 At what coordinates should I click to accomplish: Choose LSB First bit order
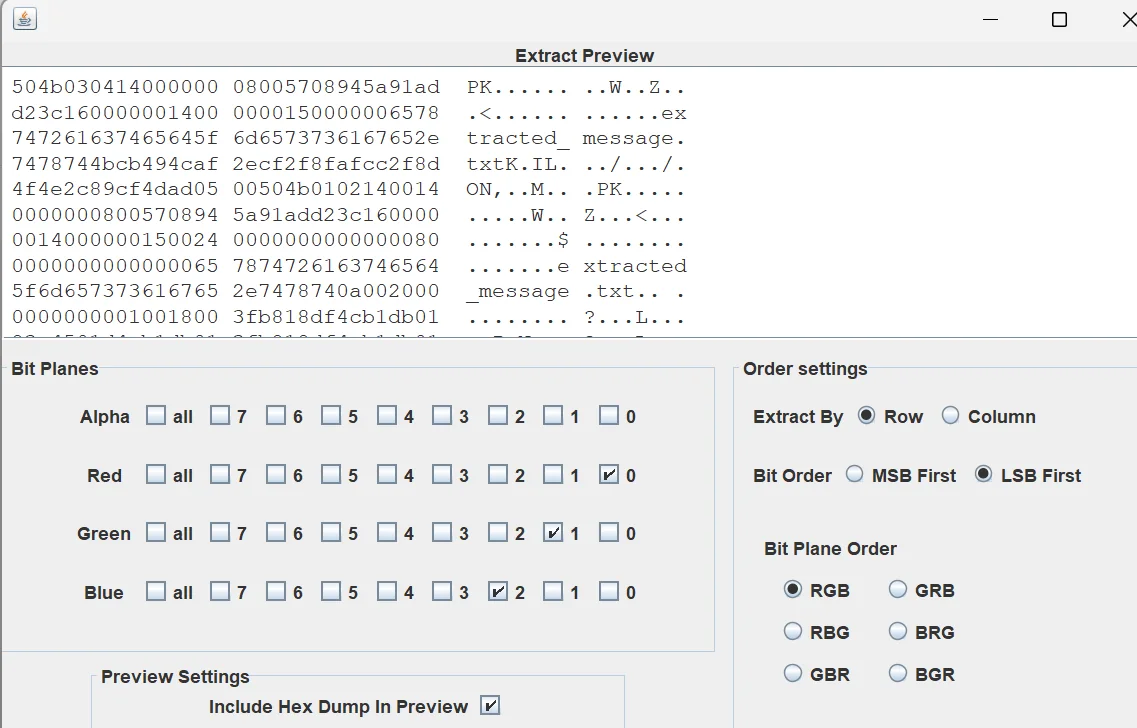983,475
